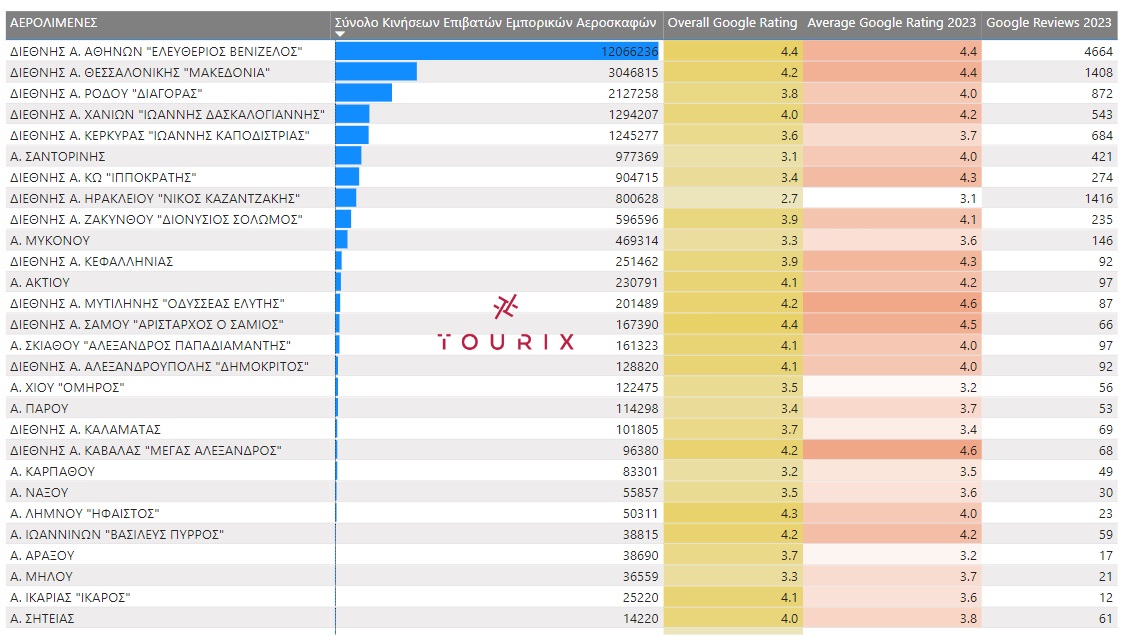1127x637 pixels.
Task: Select the Α. ΣΗΤΕΙΑΣ row name
Action: point(42,618)
